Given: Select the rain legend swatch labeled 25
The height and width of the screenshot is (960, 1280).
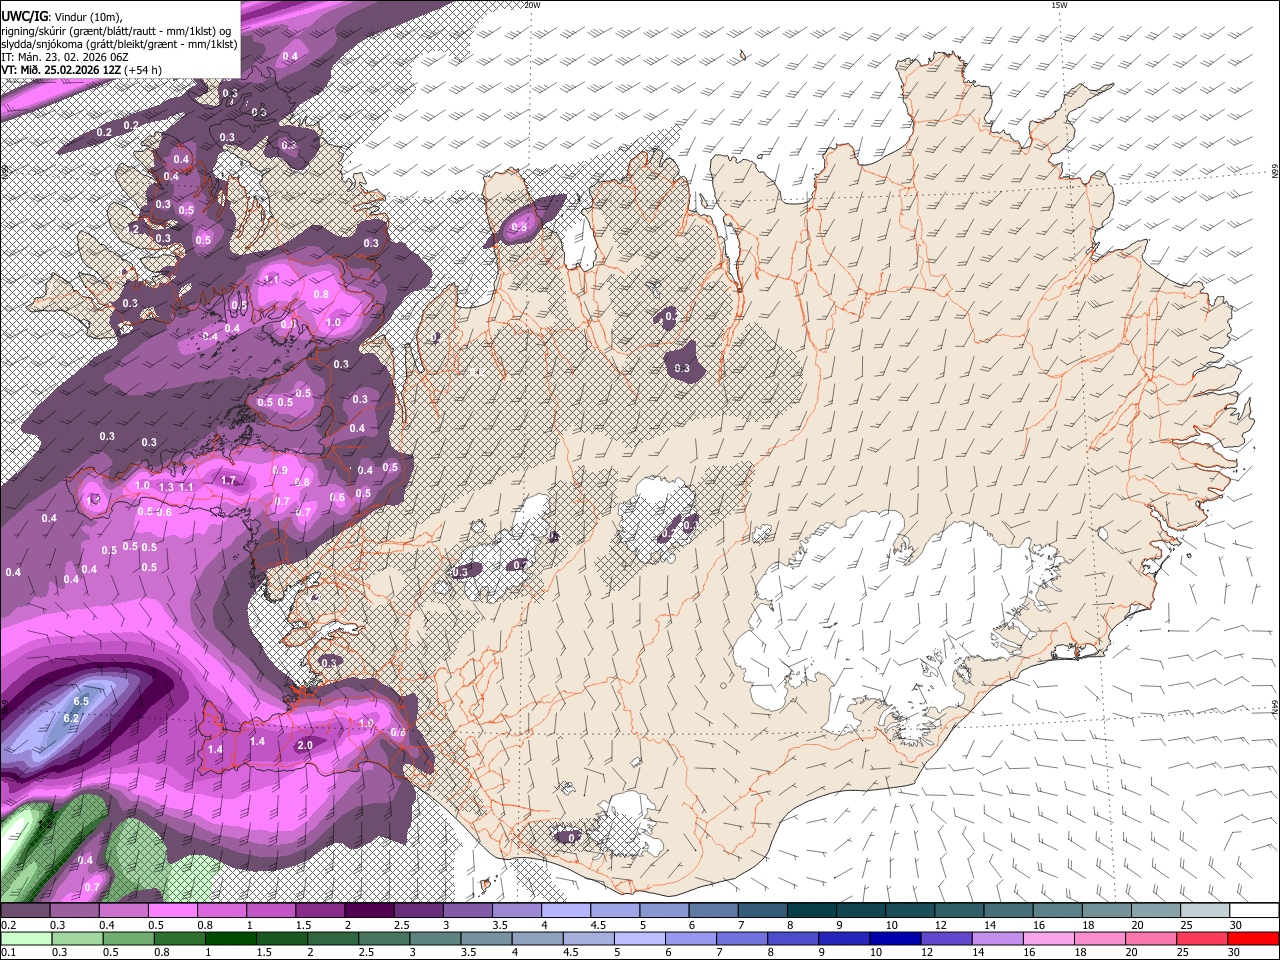Looking at the screenshot, I should (x=1201, y=938).
